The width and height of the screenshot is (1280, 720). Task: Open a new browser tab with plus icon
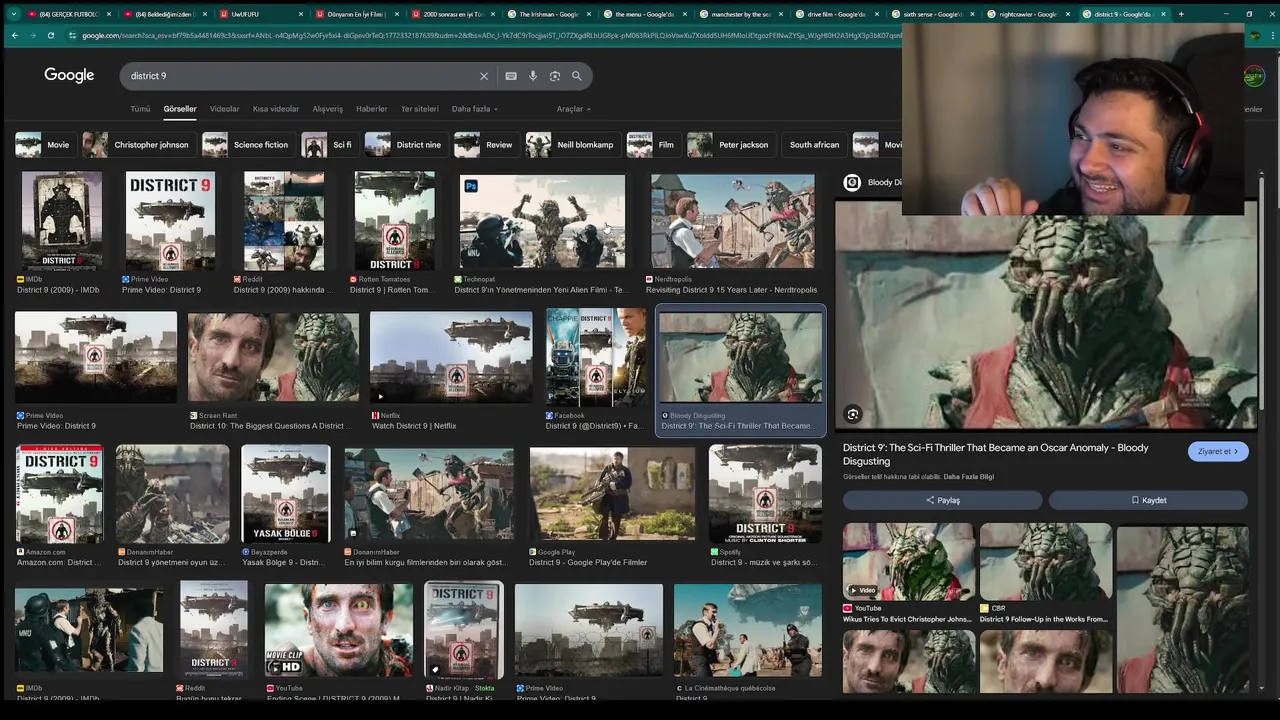pyautogui.click(x=1181, y=14)
